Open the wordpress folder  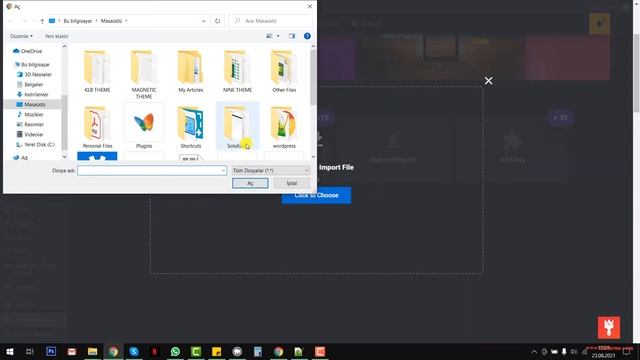284,127
